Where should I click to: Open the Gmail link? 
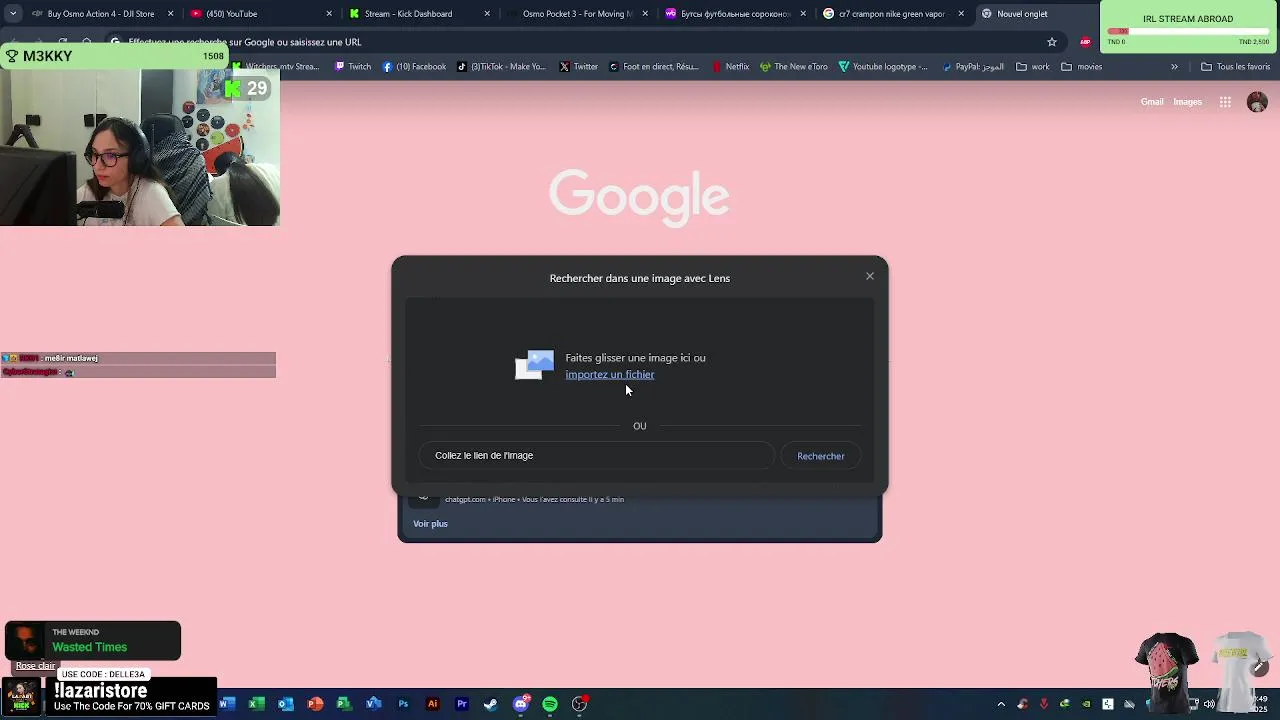click(x=1152, y=102)
